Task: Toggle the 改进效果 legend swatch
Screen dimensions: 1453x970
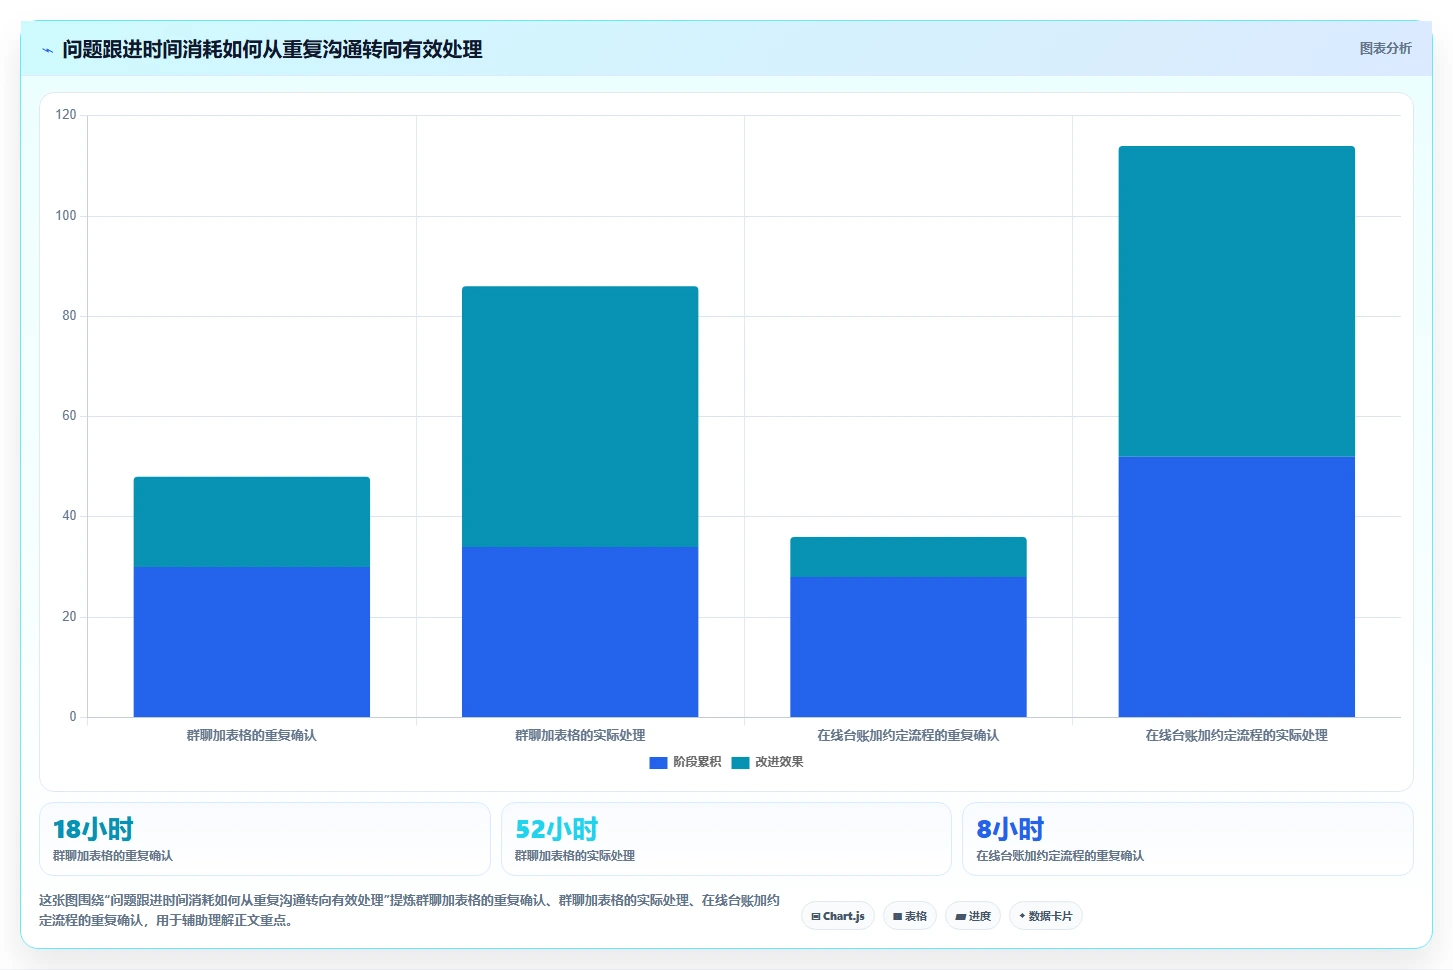Action: 740,762
